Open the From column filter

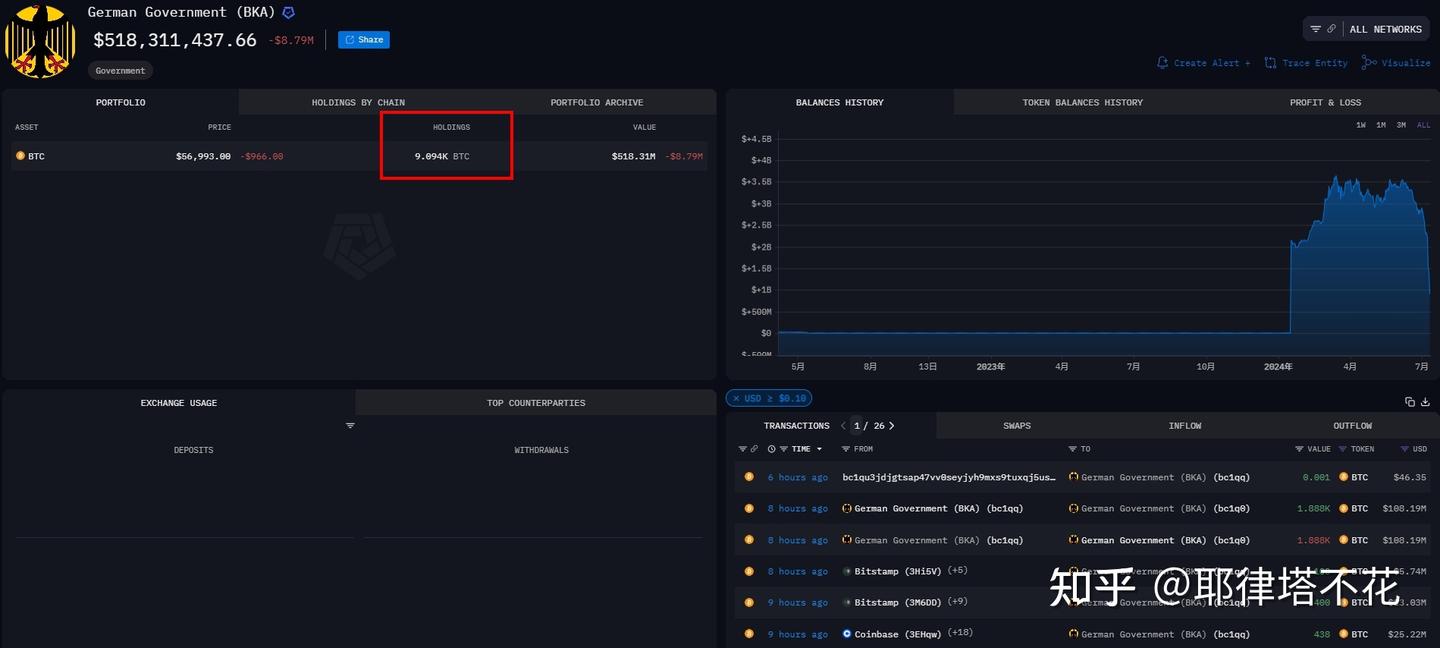click(846, 449)
